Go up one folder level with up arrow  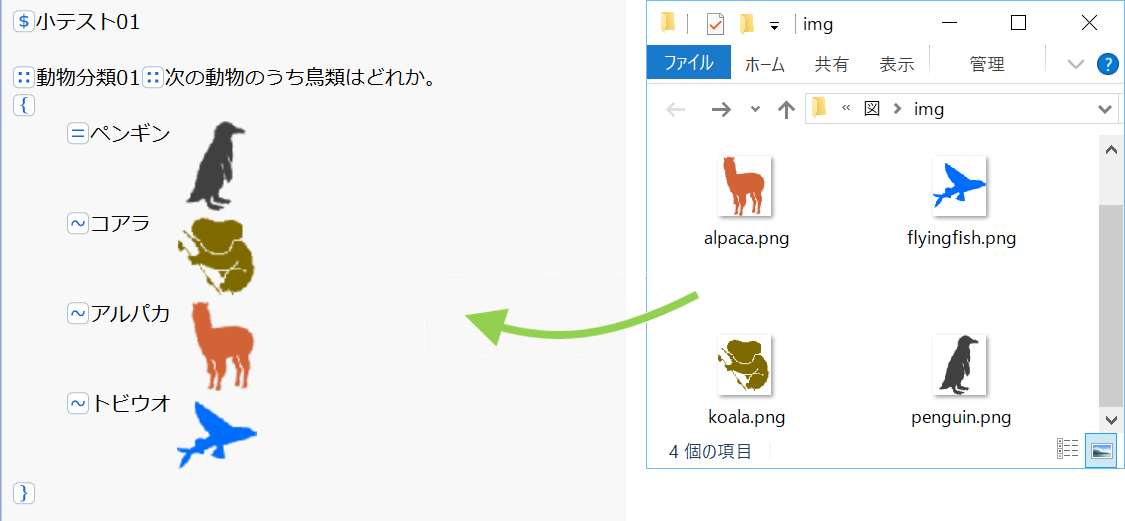(786, 109)
